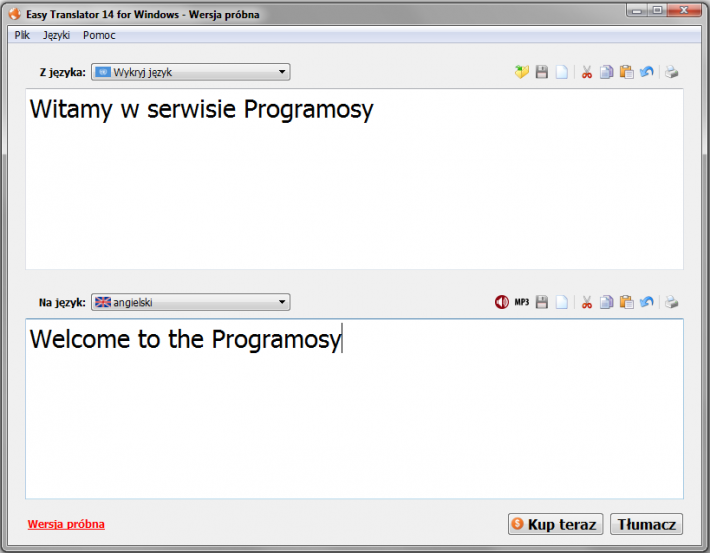
Task: Print source text with top printer icon
Action: point(672,72)
